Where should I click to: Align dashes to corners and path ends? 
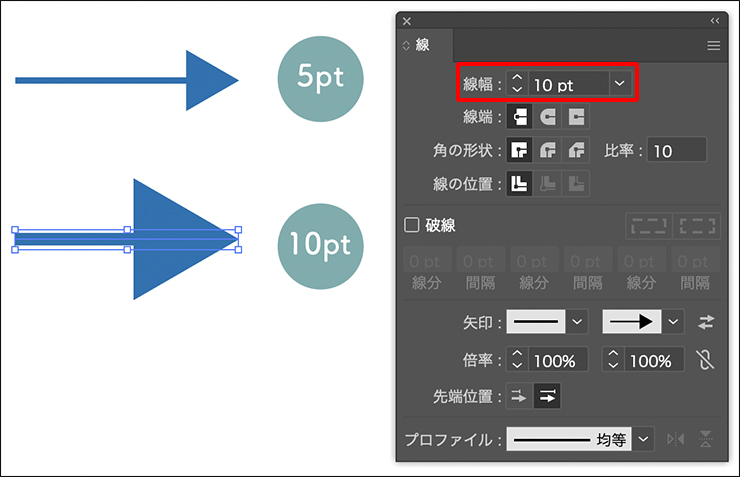697,226
